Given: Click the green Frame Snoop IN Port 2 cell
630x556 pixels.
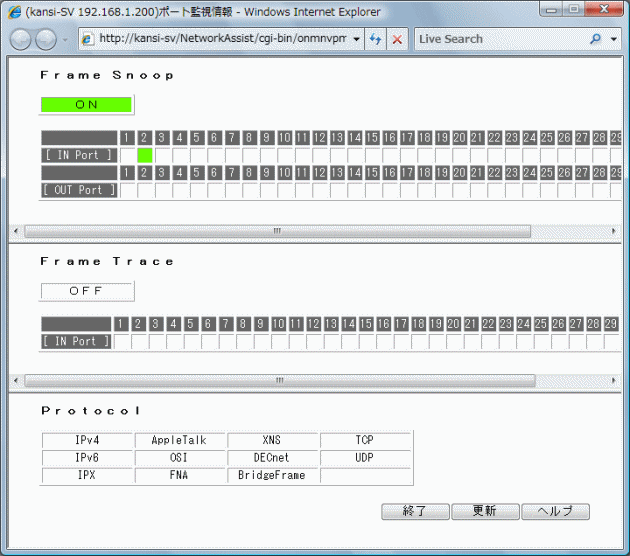Looking at the screenshot, I should coord(145,155).
